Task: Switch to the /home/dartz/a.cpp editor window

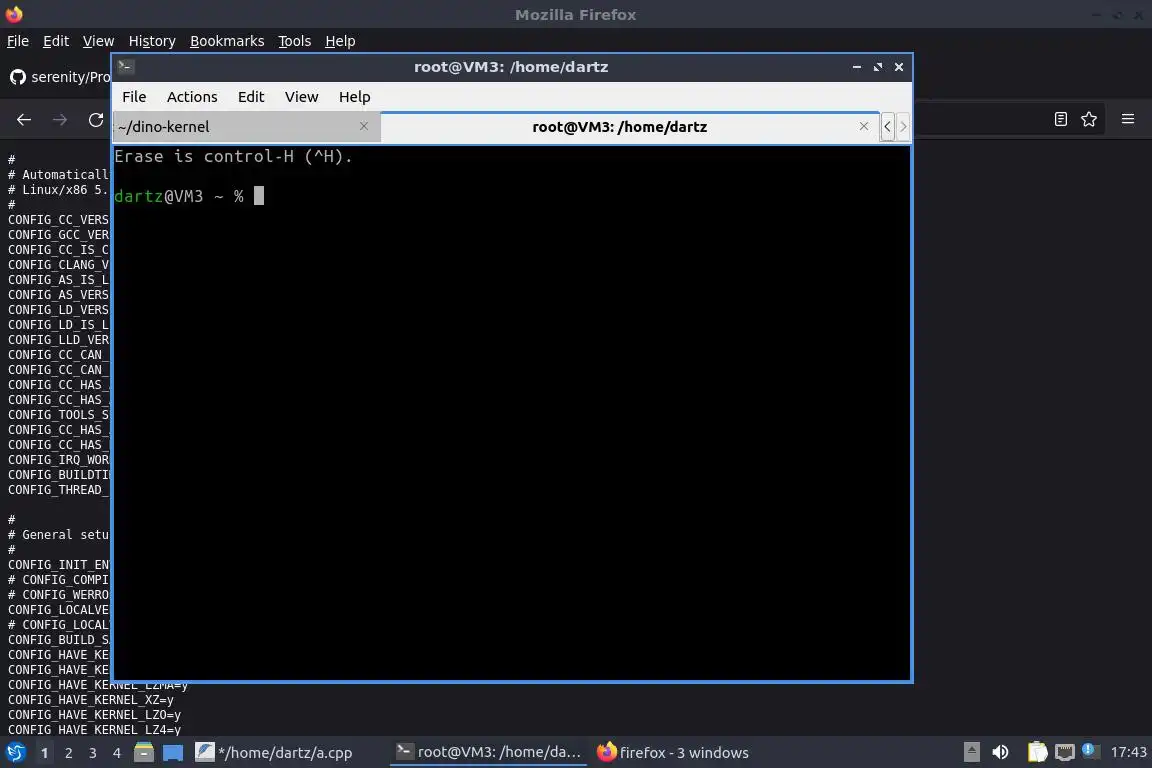Action: point(274,753)
